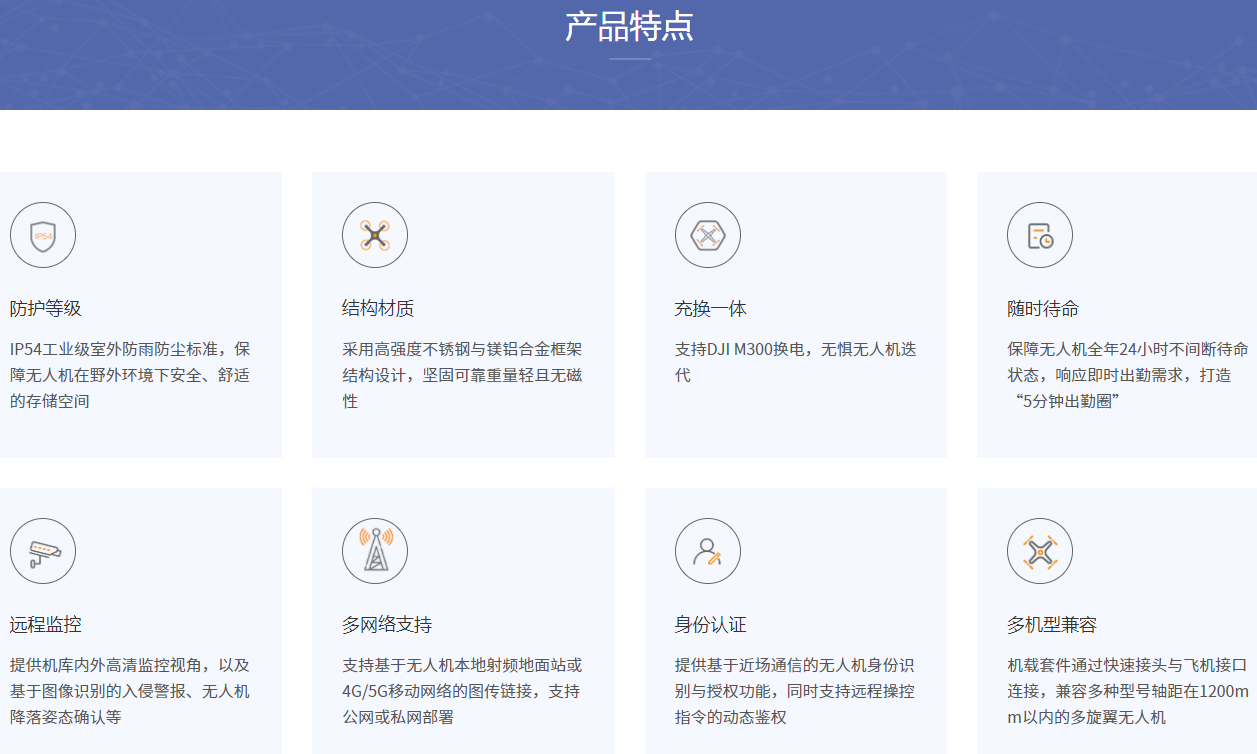This screenshot has width=1257, height=754.
Task: Click the user identity authentication icon
Action: point(708,551)
